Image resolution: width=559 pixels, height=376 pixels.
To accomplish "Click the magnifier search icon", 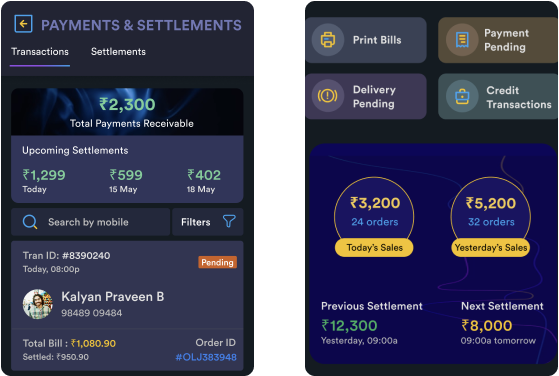I will tap(30, 222).
